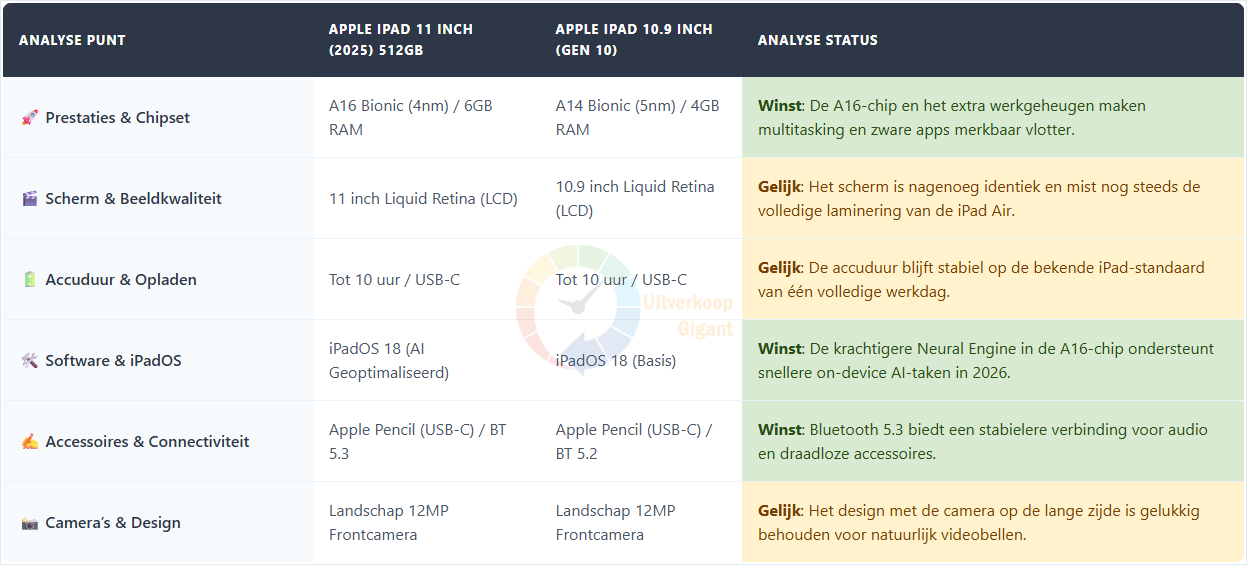
Task: Select the Apple iPad 10.9 inch (Gen 10) header
Action: 634,40
